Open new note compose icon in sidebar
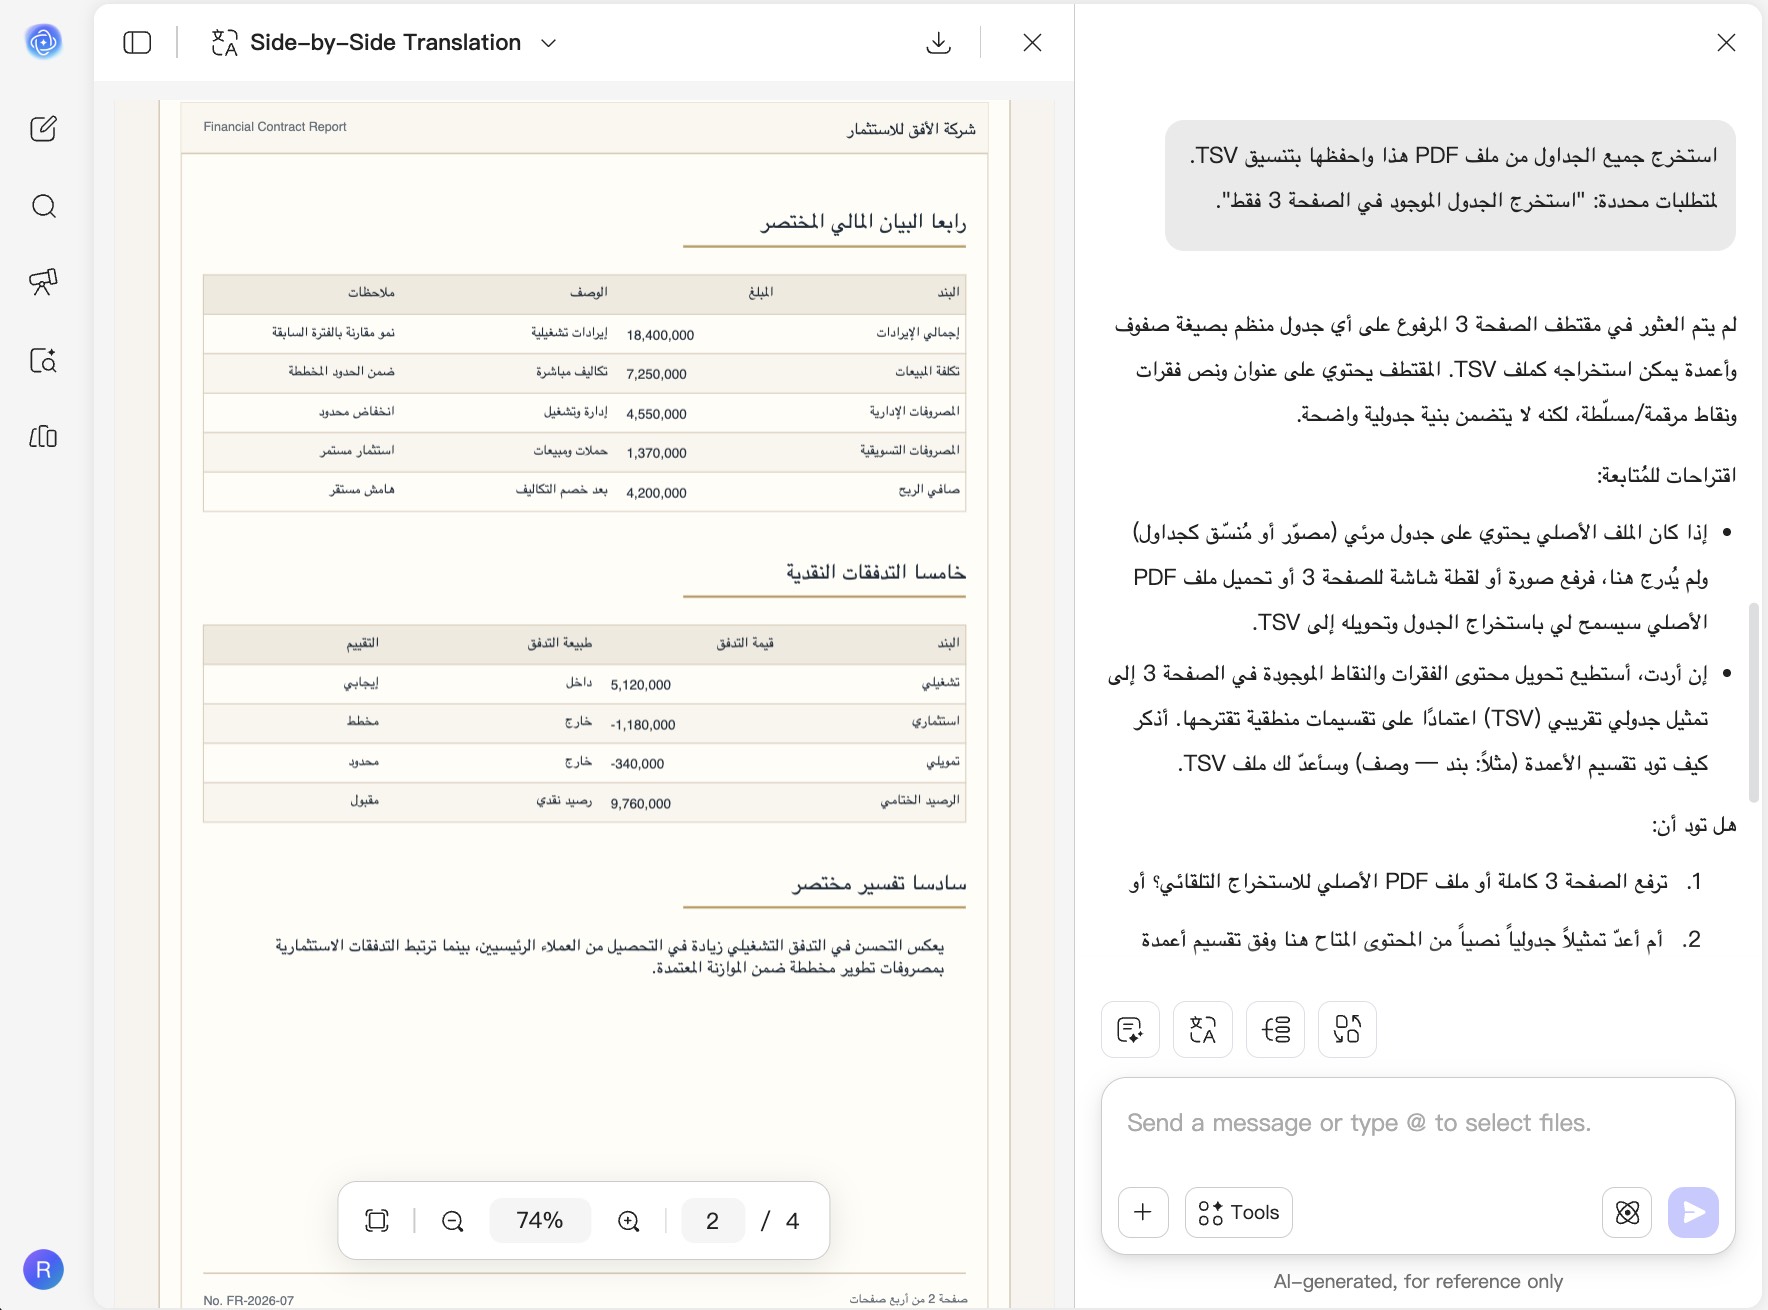Screen dimensions: 1768x1310 coord(43,129)
